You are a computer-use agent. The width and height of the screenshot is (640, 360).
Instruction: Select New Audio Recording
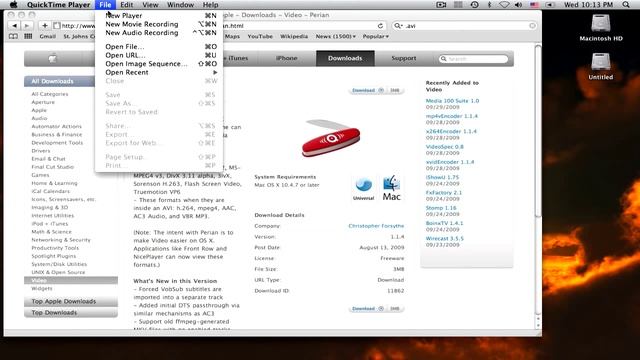pos(159,33)
